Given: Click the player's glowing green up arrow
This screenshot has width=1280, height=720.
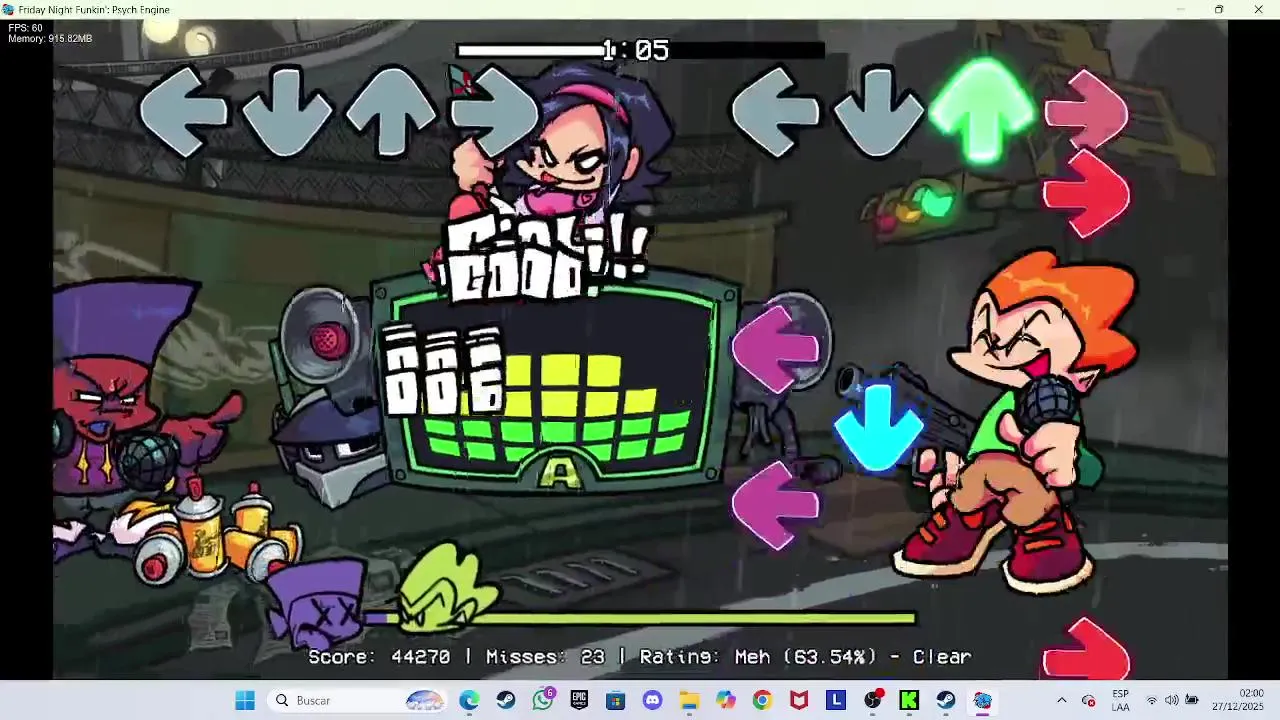Looking at the screenshot, I should click(x=983, y=110).
